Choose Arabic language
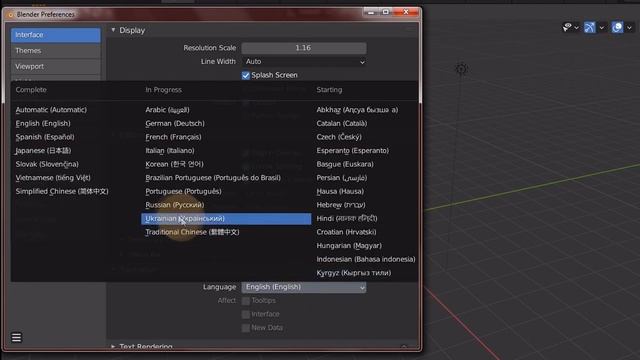Screen dimensions: 640x360 click(167, 110)
